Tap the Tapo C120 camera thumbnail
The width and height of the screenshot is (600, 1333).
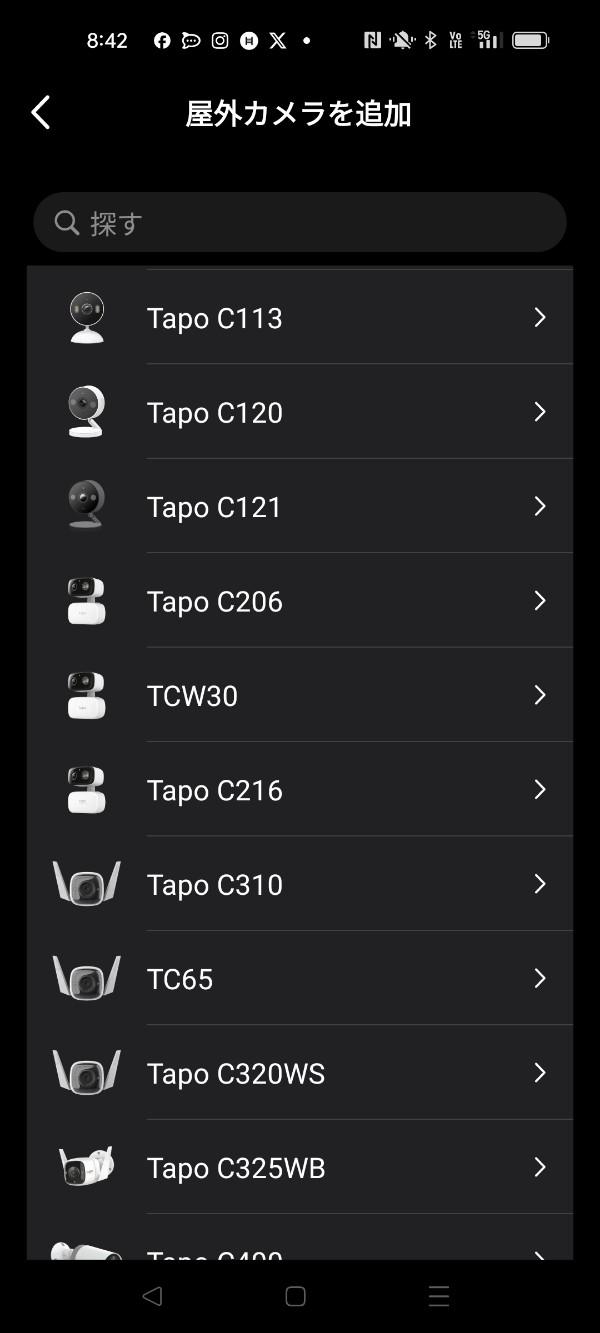click(87, 412)
